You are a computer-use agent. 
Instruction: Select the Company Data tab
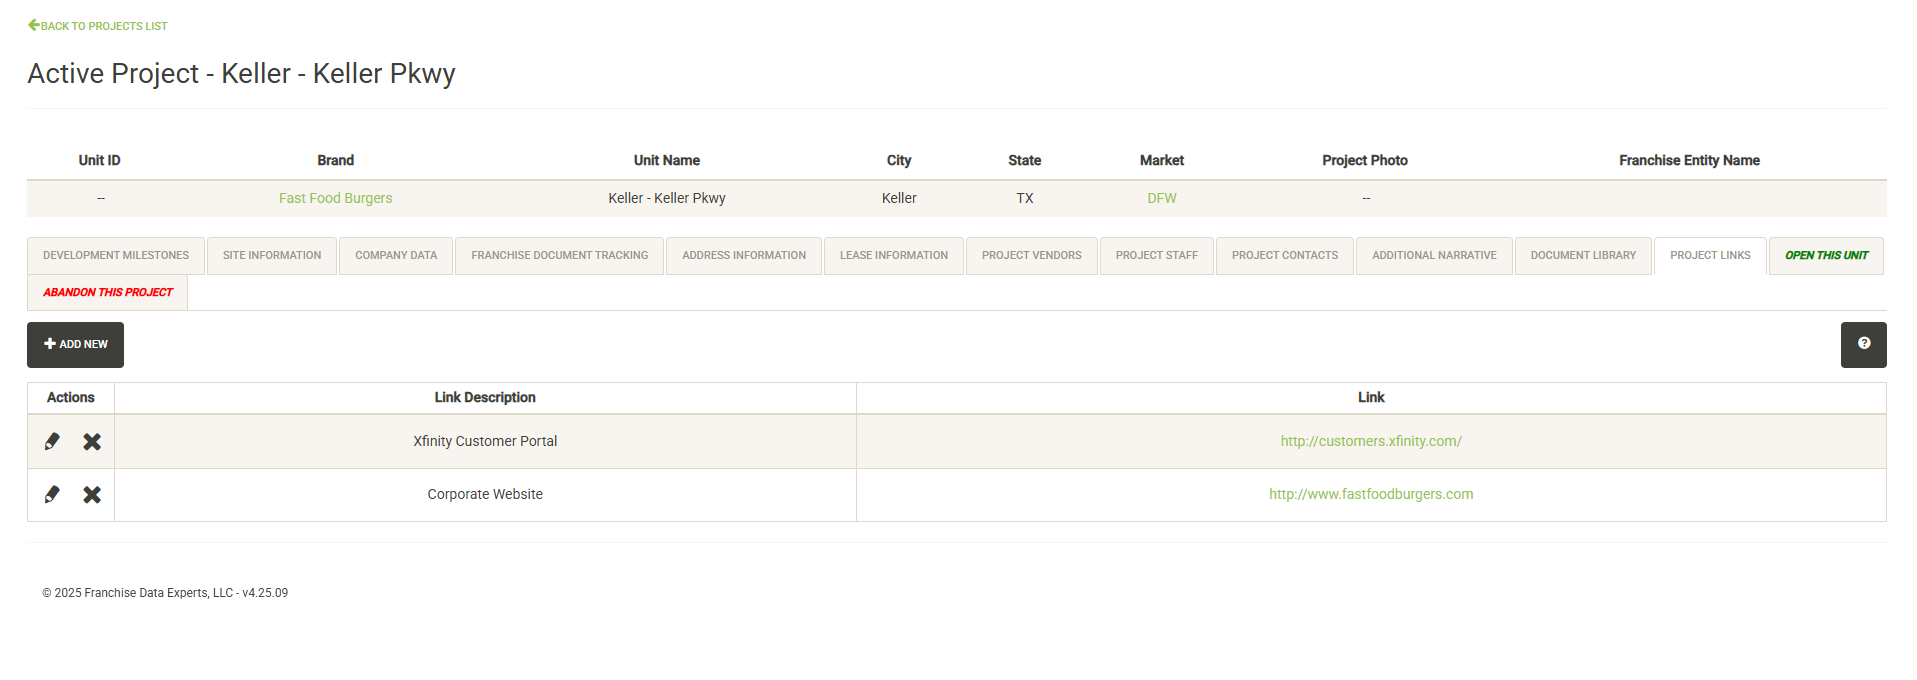pyautogui.click(x=396, y=256)
